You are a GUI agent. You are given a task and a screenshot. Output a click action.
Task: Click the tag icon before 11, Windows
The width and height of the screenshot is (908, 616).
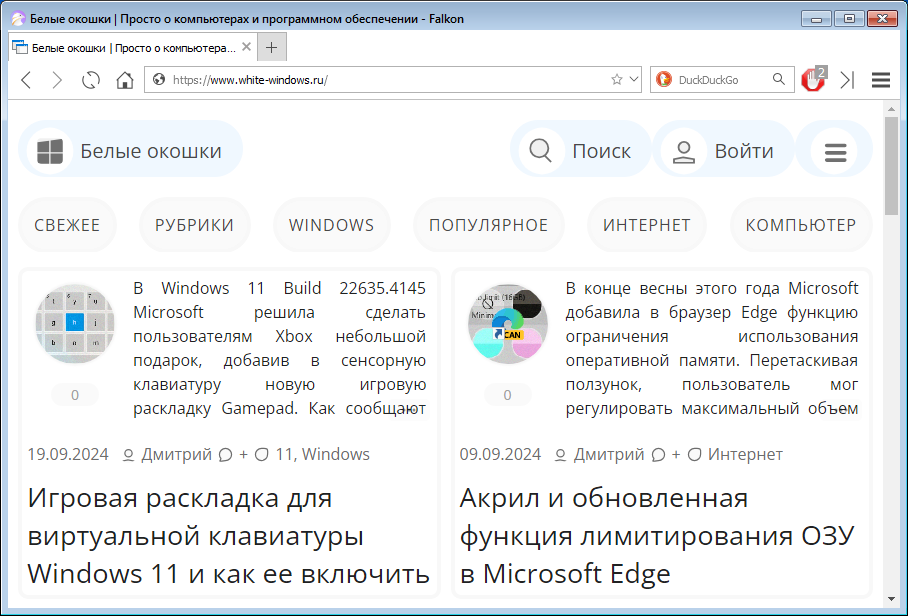coord(262,455)
